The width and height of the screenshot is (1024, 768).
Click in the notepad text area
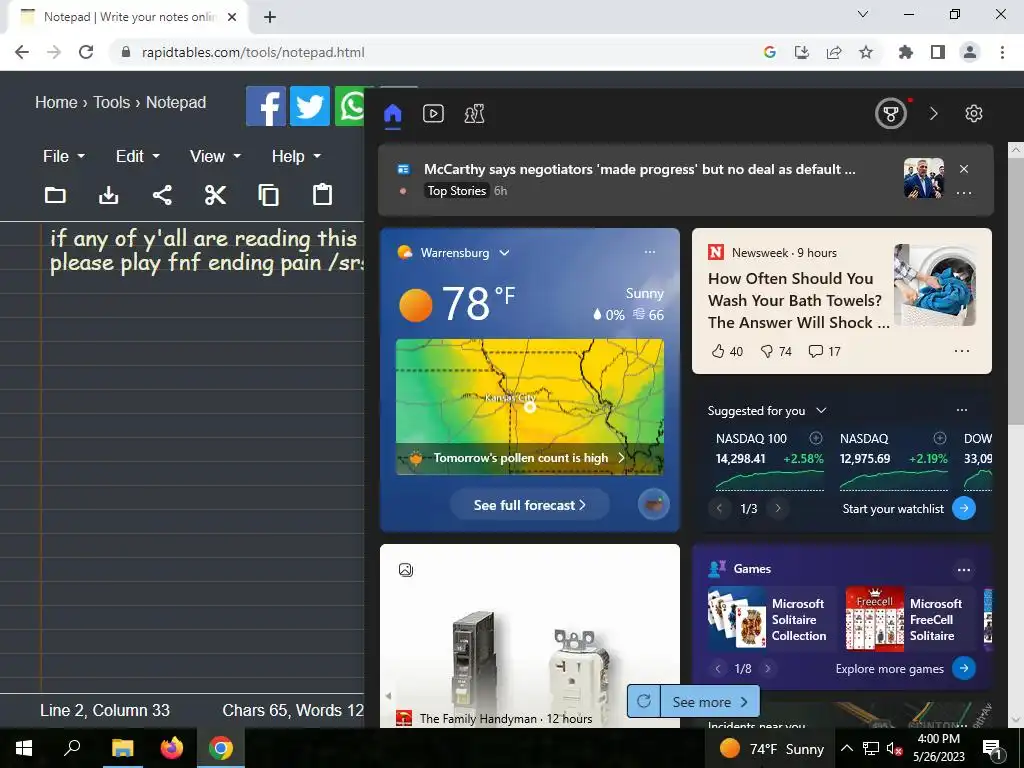click(202, 457)
